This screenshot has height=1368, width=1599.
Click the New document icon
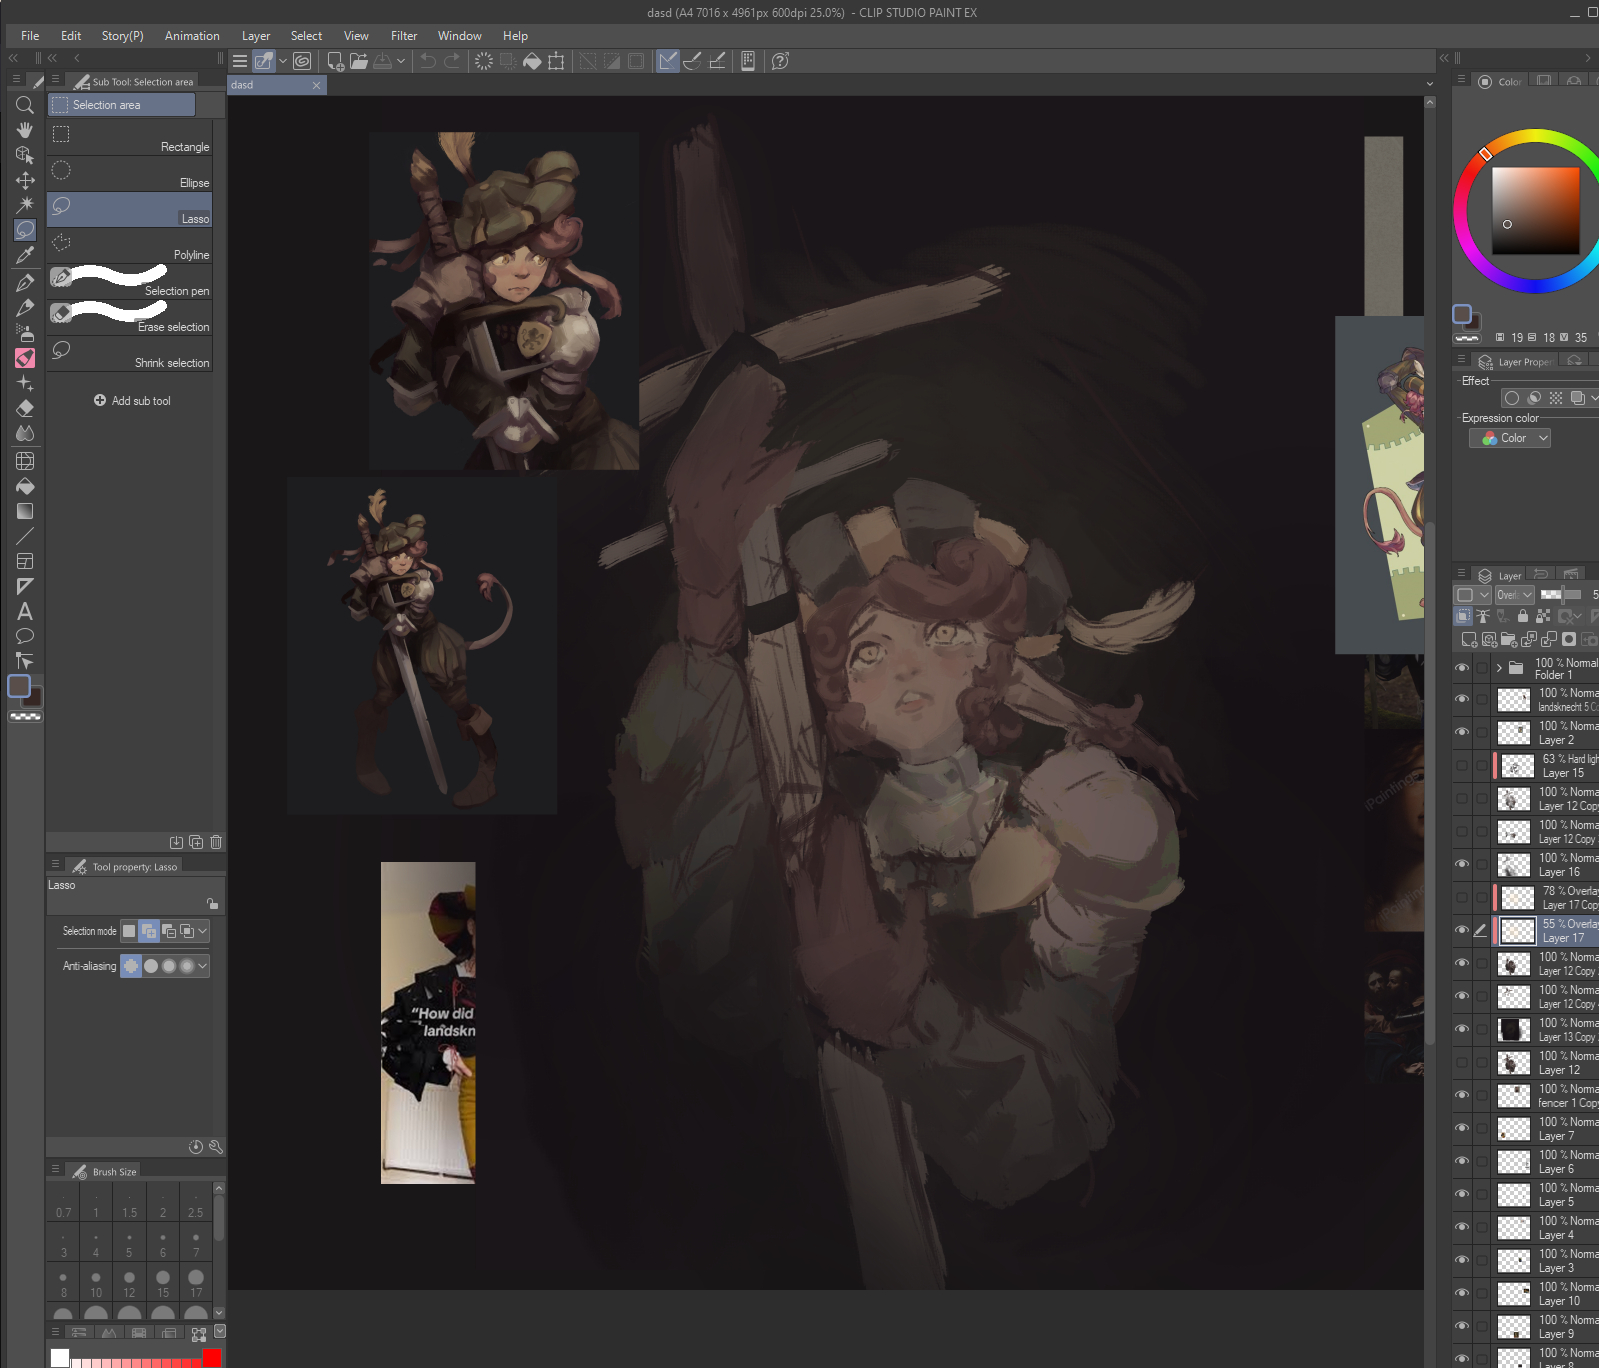(336, 61)
